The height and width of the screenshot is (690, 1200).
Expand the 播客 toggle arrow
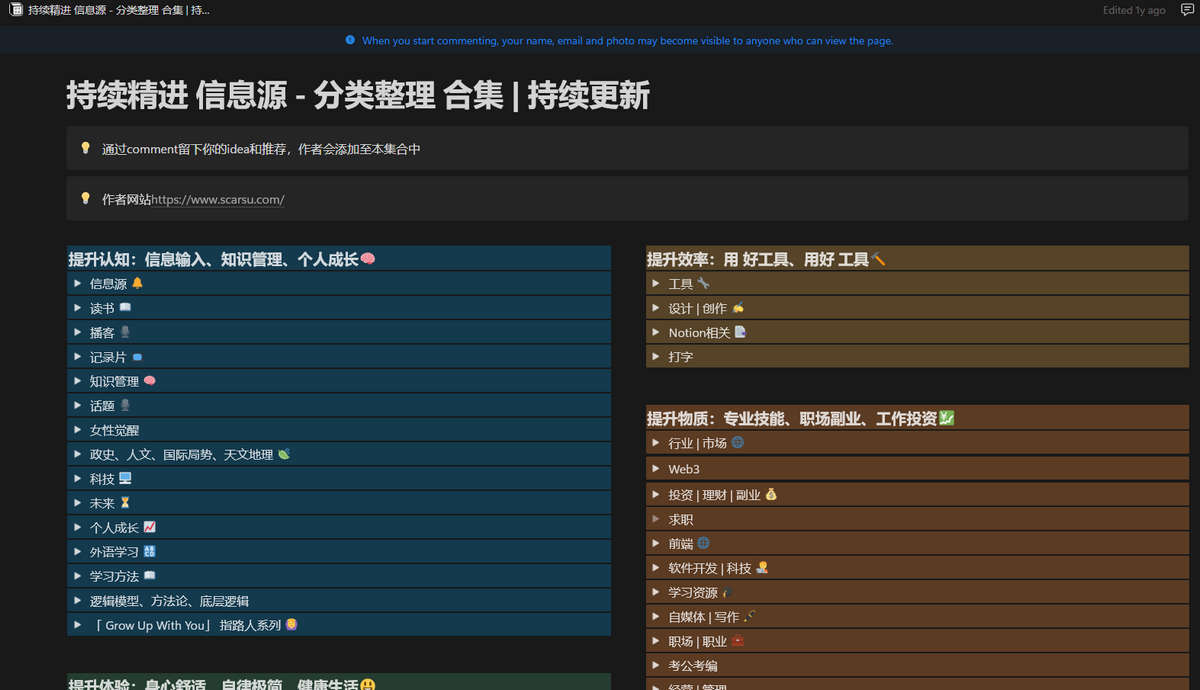point(78,332)
